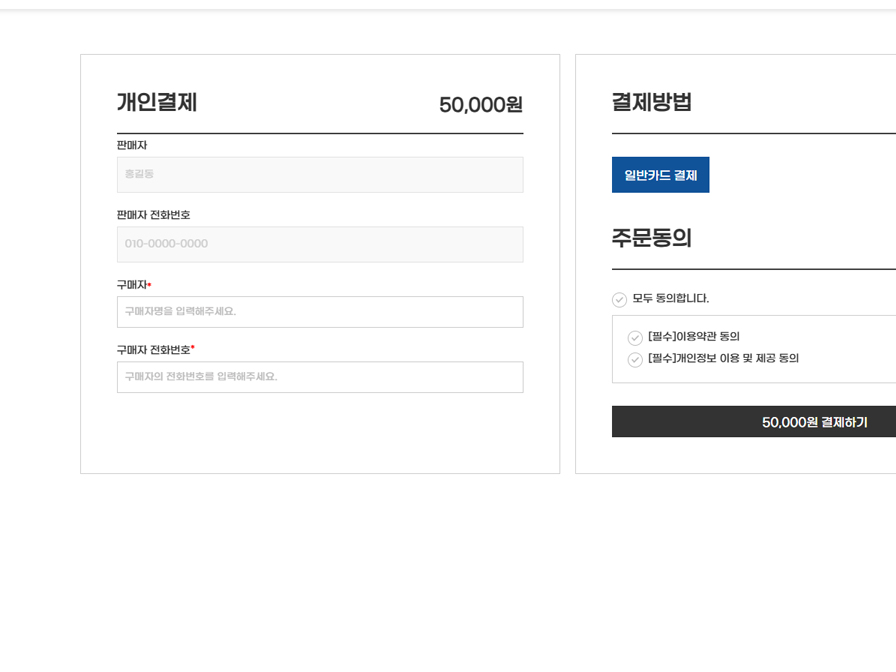The image size is (896, 672).
Task: Check the required terms of service agreement
Action: (635, 337)
